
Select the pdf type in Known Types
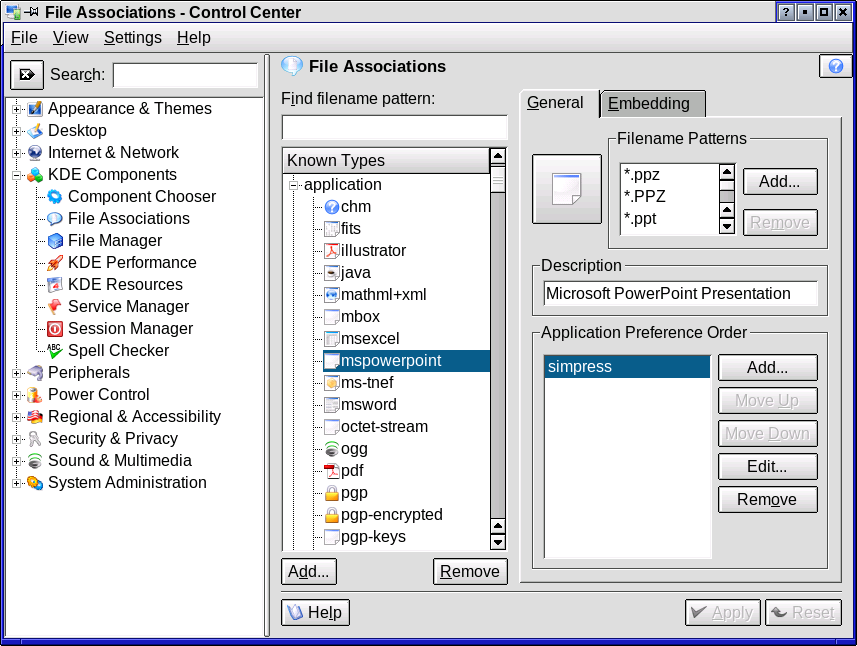coord(352,471)
